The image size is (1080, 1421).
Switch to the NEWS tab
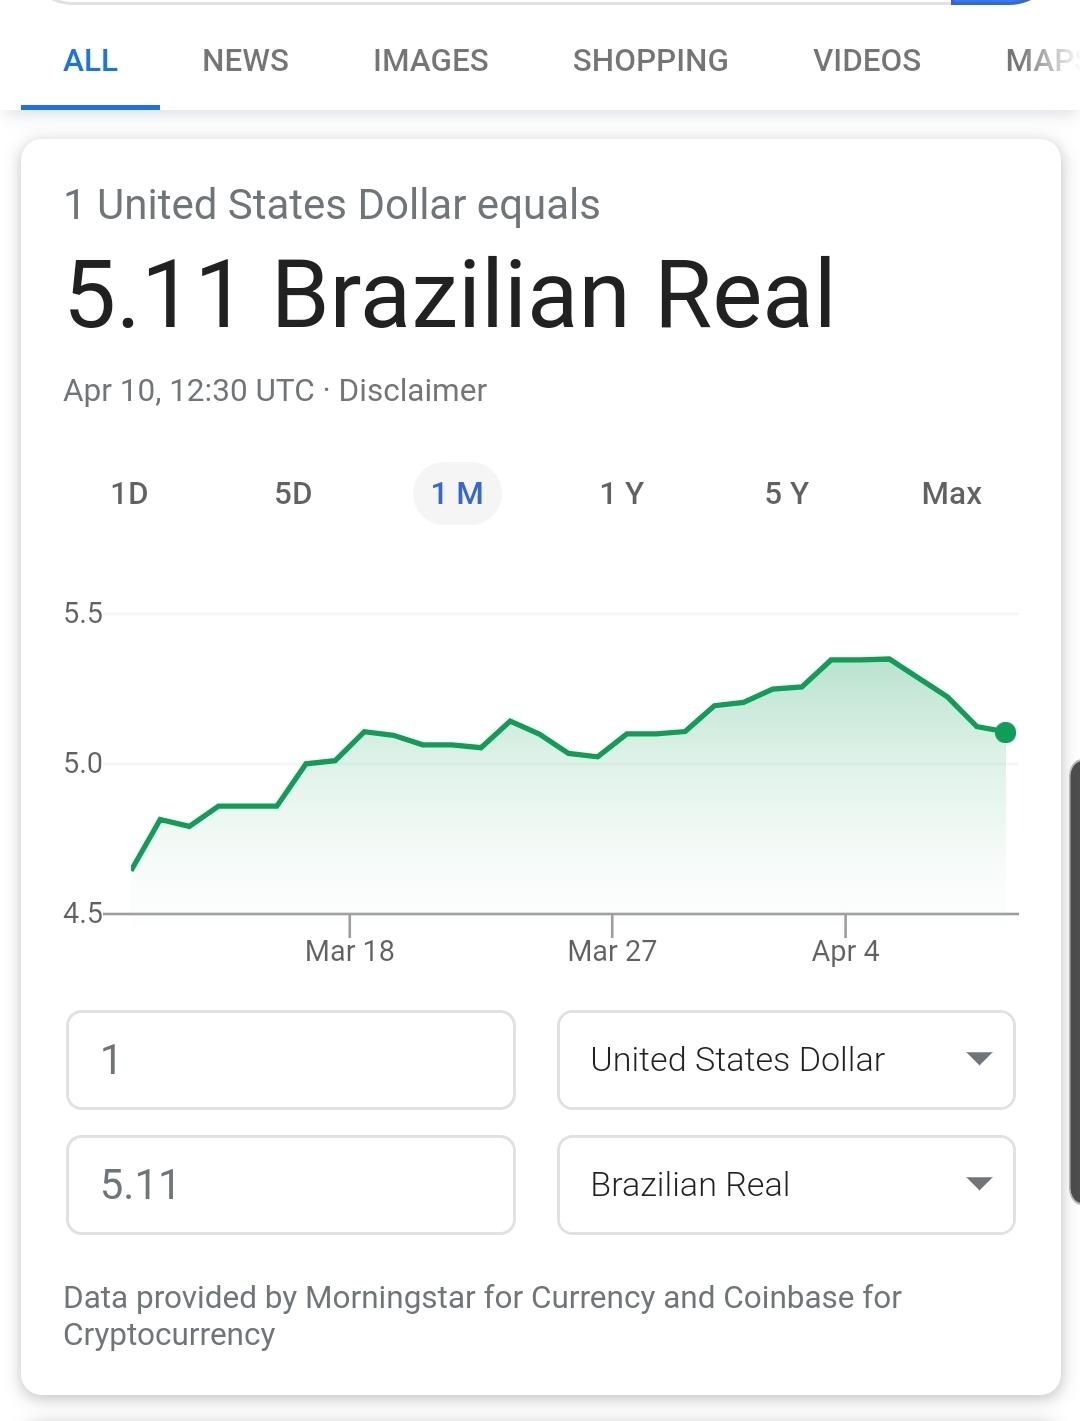pos(245,61)
